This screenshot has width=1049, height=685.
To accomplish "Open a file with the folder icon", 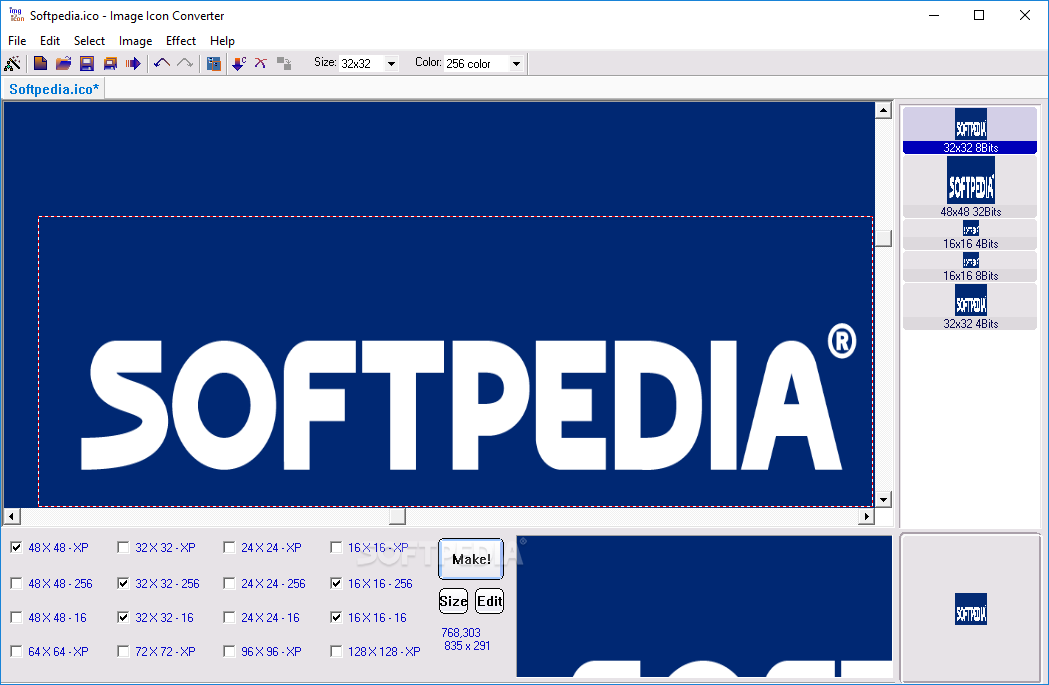I will click(x=63, y=64).
